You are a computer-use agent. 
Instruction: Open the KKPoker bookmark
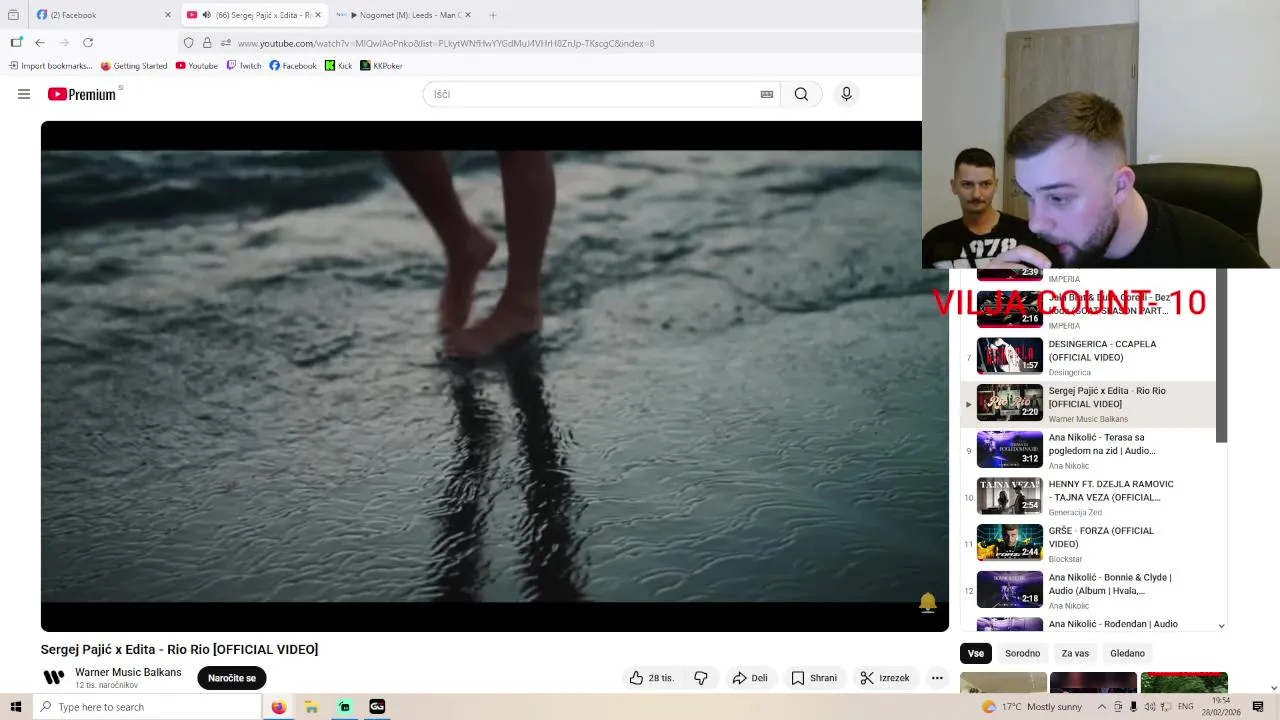[x=381, y=66]
